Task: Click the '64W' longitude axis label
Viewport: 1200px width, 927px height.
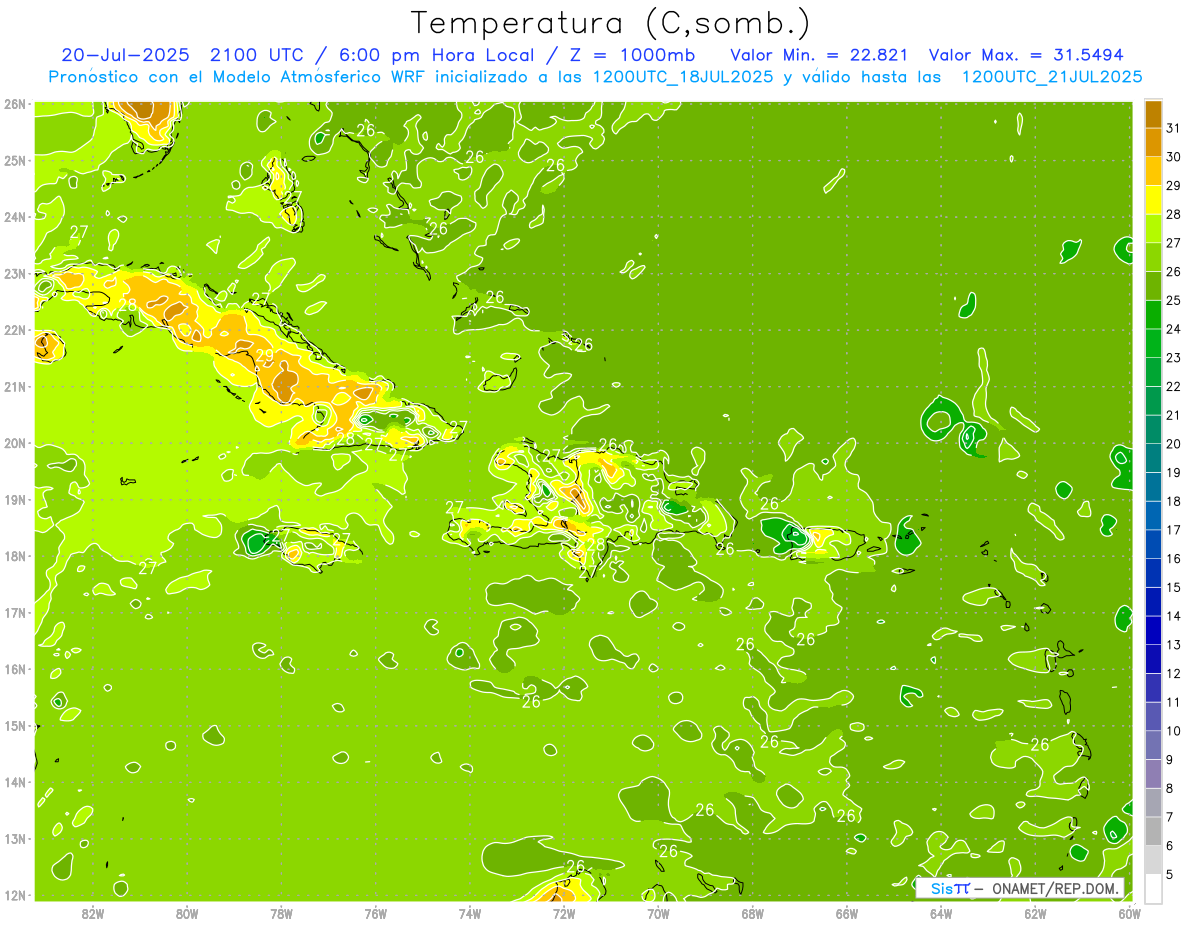Action: (x=941, y=913)
